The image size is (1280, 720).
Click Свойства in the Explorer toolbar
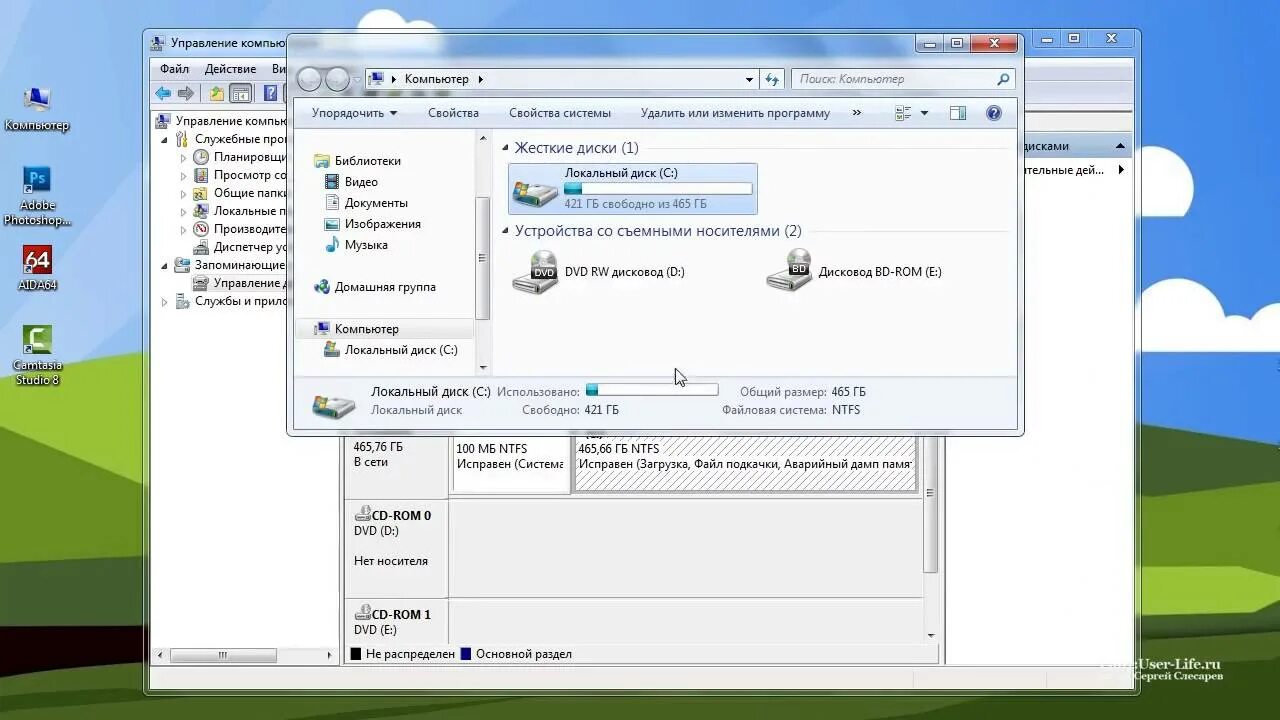(x=453, y=113)
